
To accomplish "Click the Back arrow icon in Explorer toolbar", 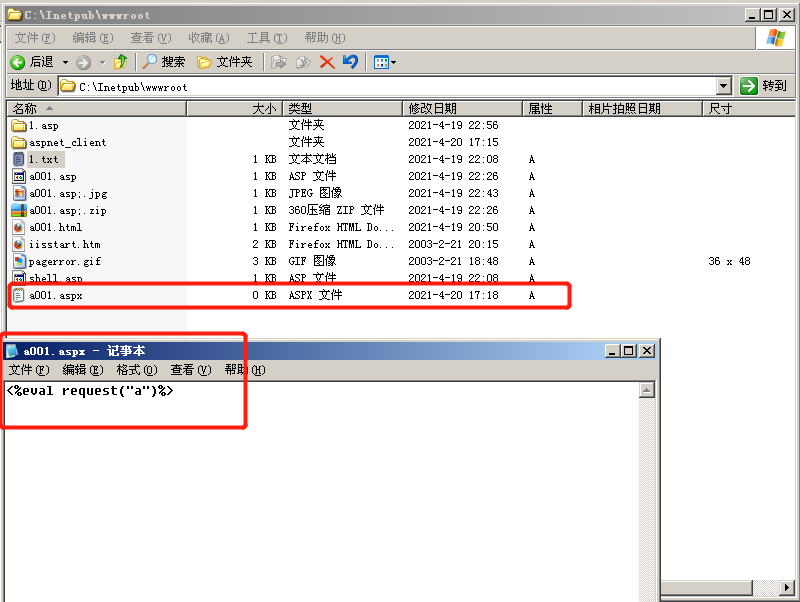I will (x=17, y=62).
